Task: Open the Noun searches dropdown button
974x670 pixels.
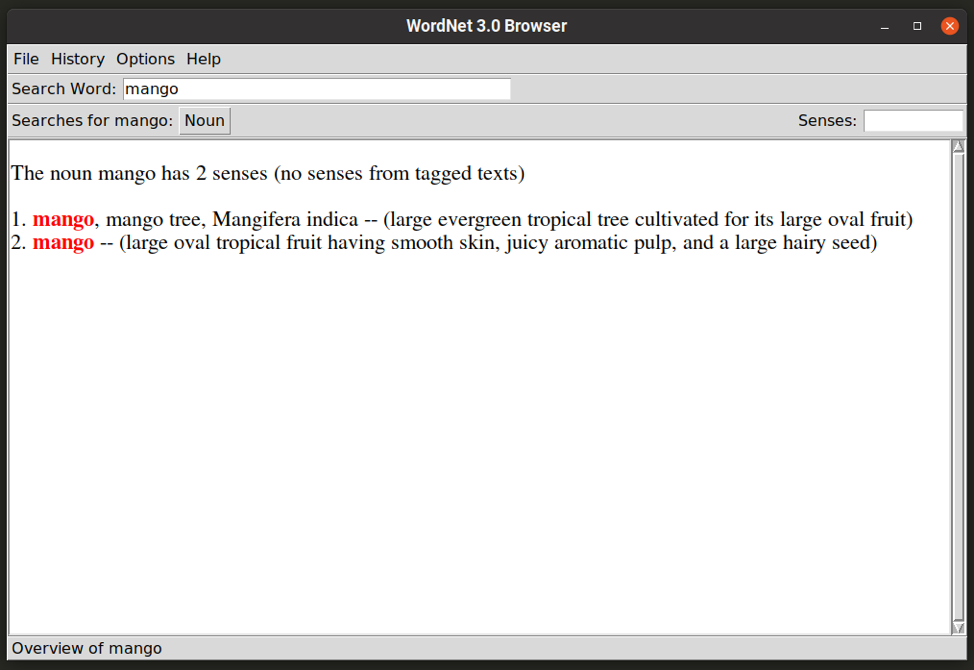Action: coord(204,120)
